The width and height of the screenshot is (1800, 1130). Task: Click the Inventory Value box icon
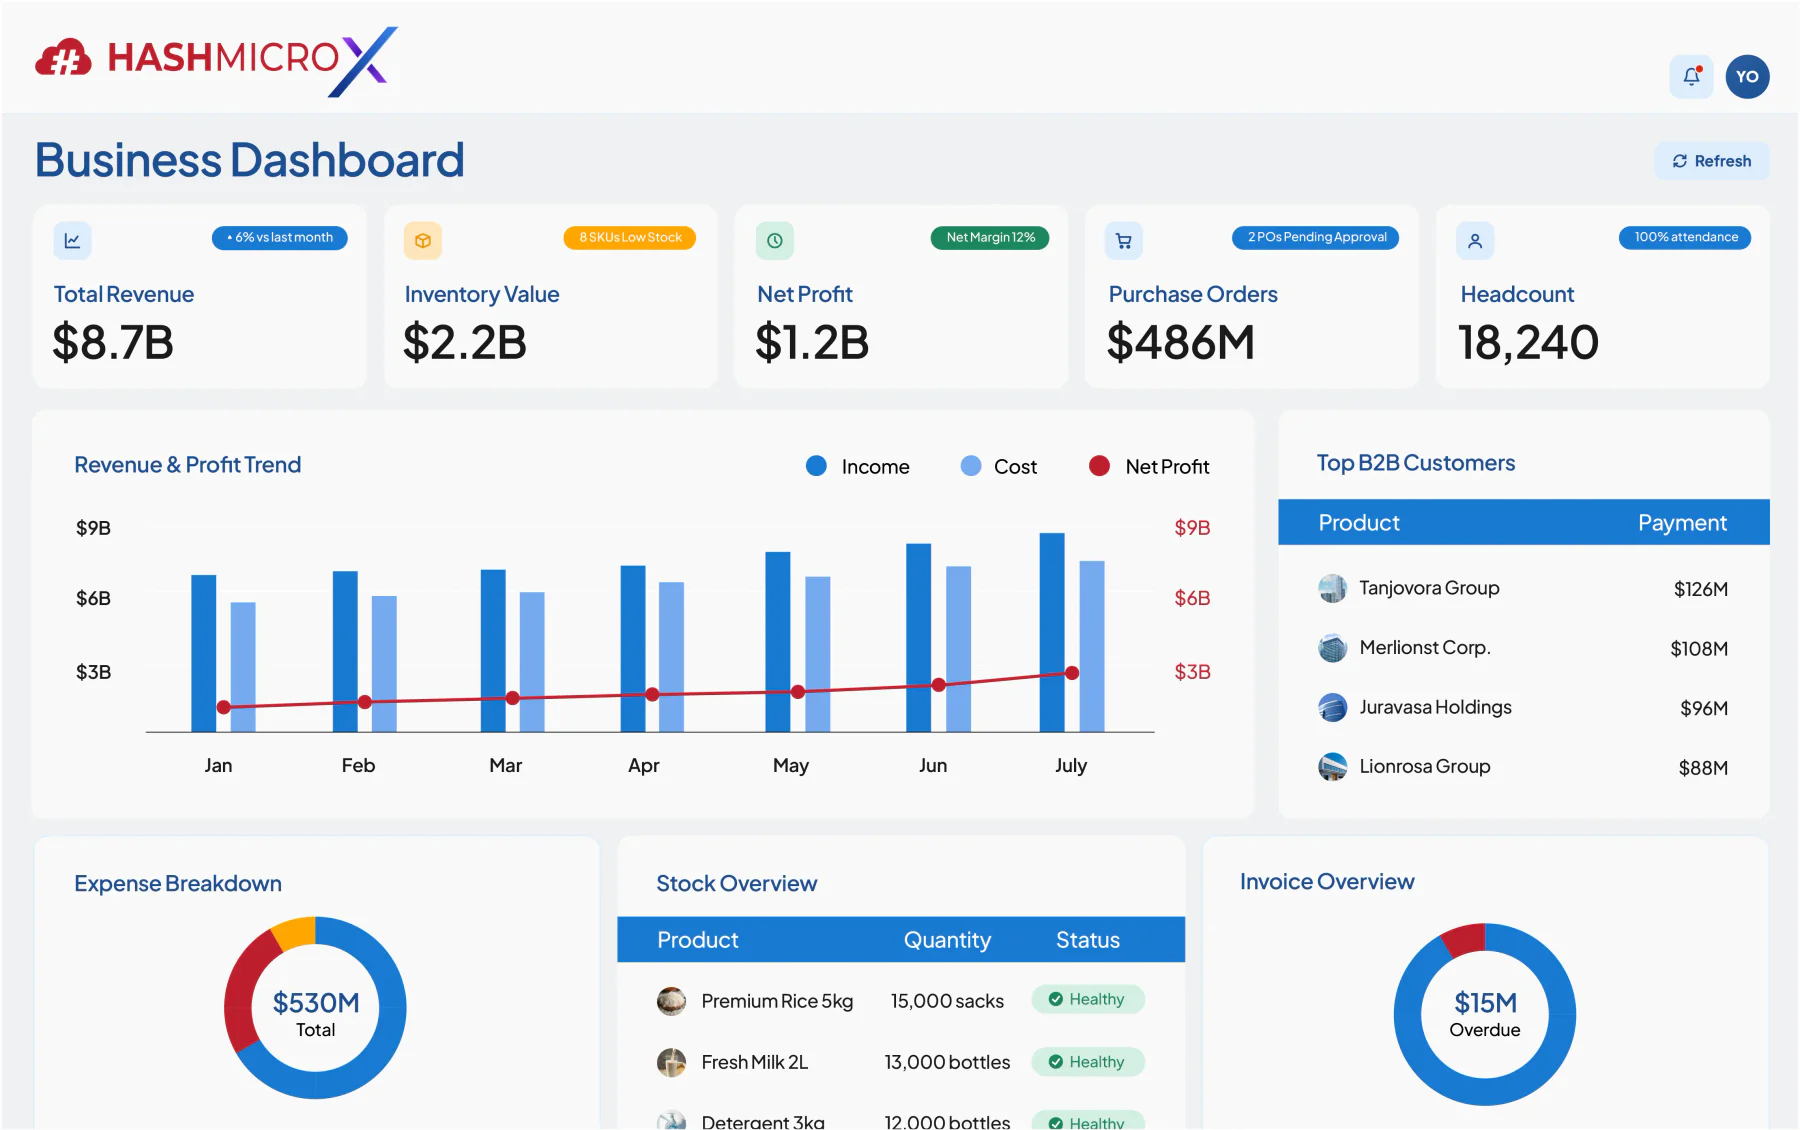point(423,241)
